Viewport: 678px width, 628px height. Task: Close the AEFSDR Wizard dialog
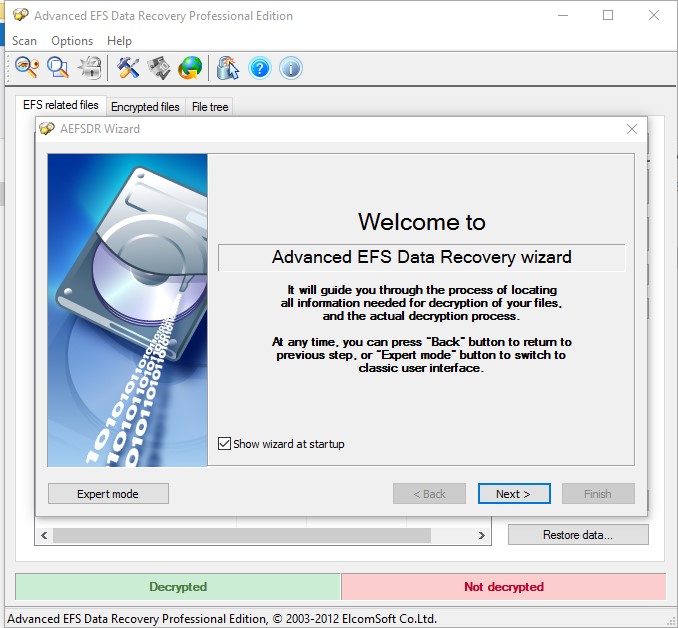[x=632, y=129]
